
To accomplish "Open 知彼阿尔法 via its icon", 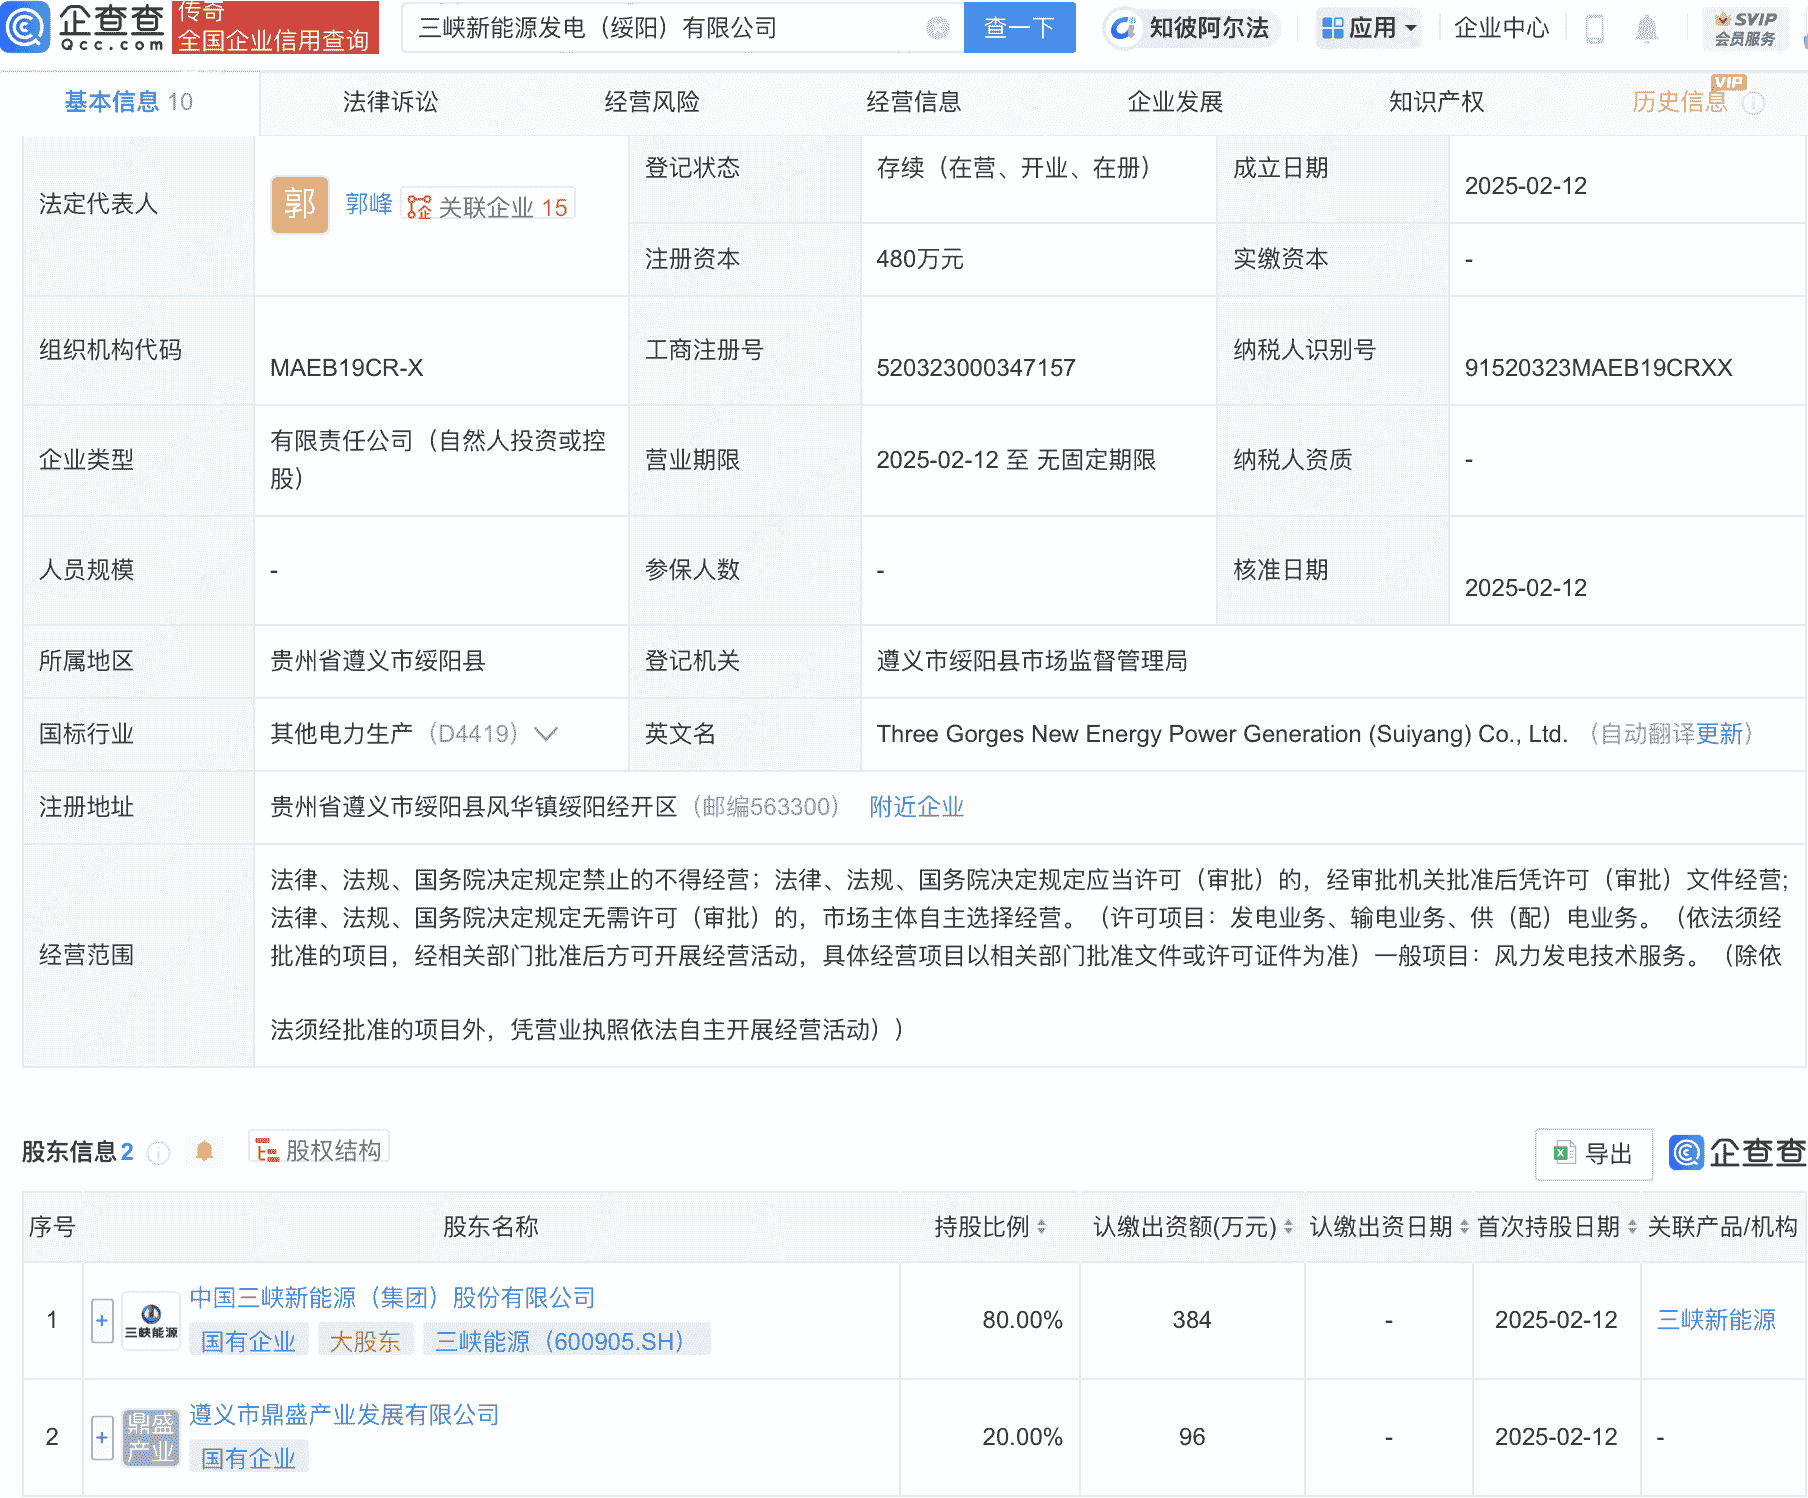I will pos(1124,28).
